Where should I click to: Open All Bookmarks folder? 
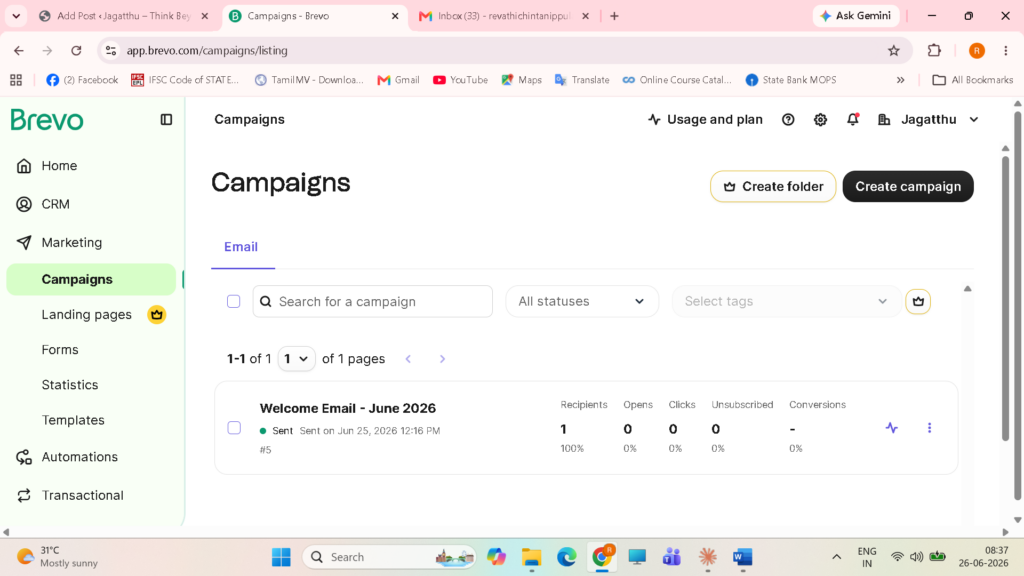972,80
